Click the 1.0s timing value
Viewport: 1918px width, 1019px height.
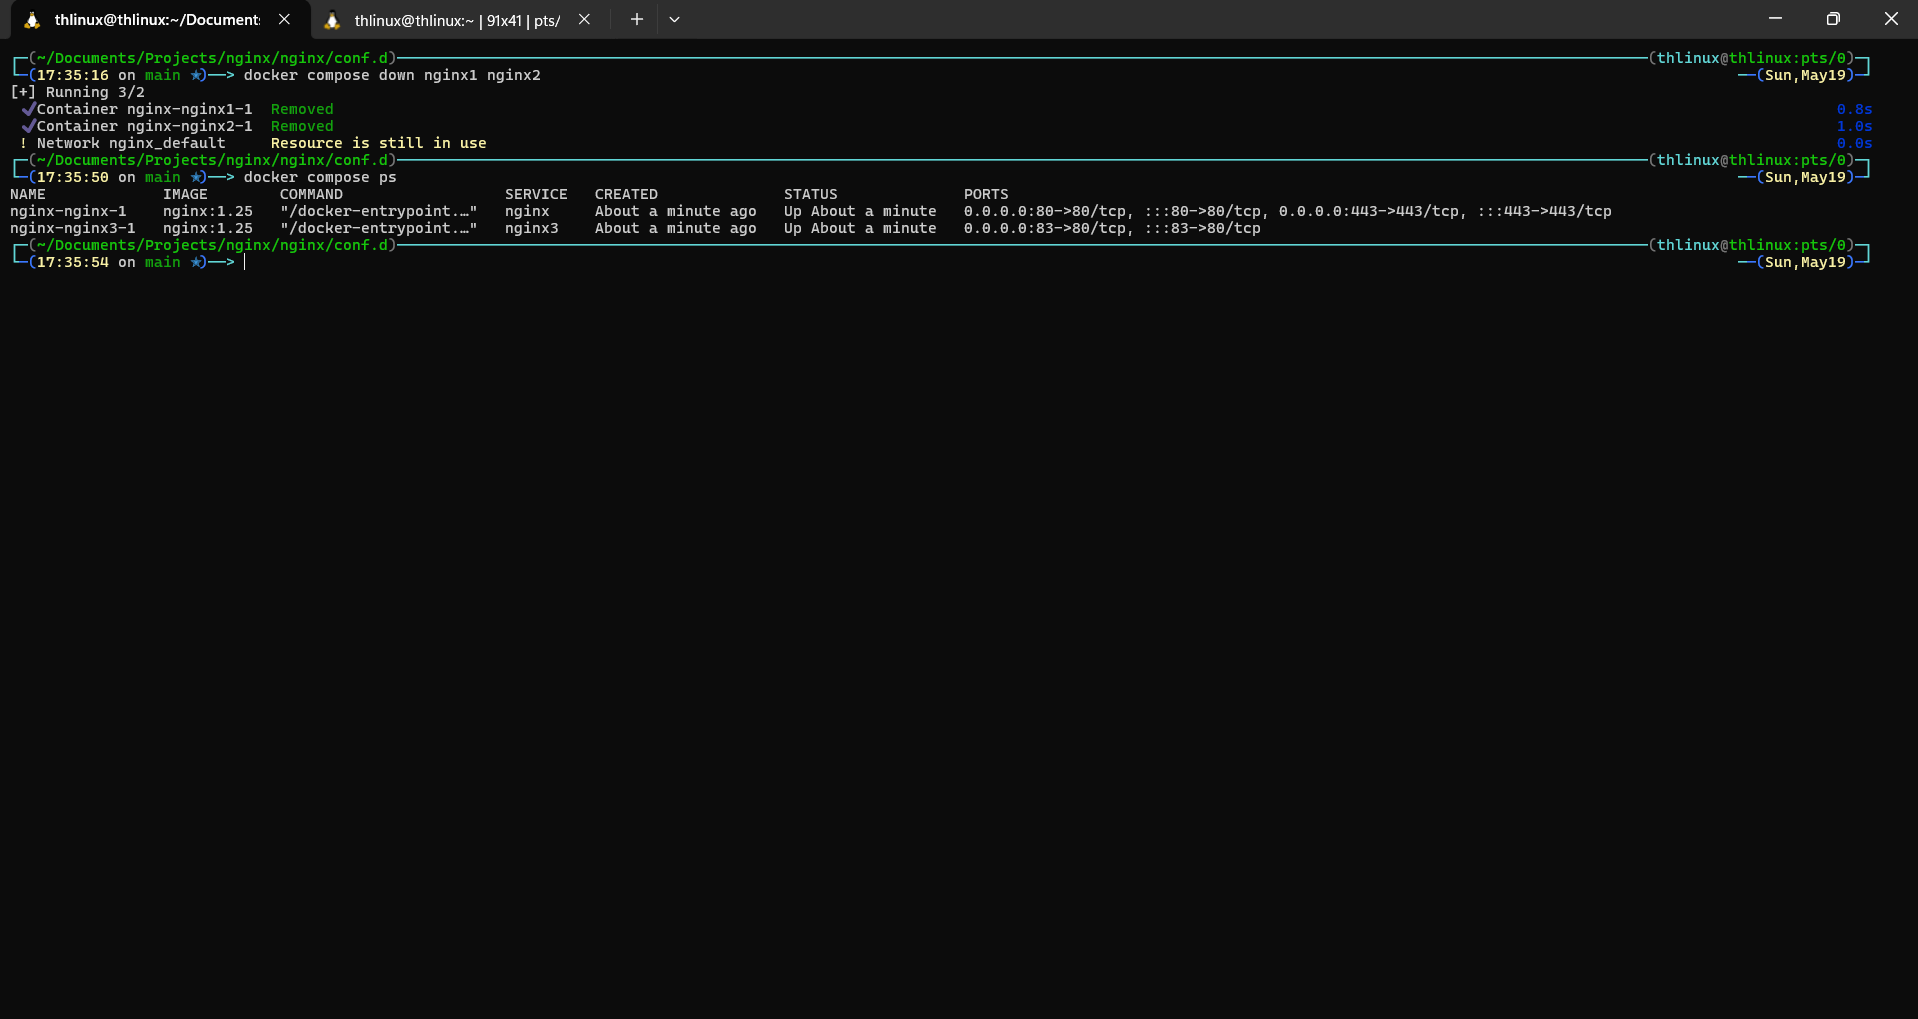click(1854, 126)
